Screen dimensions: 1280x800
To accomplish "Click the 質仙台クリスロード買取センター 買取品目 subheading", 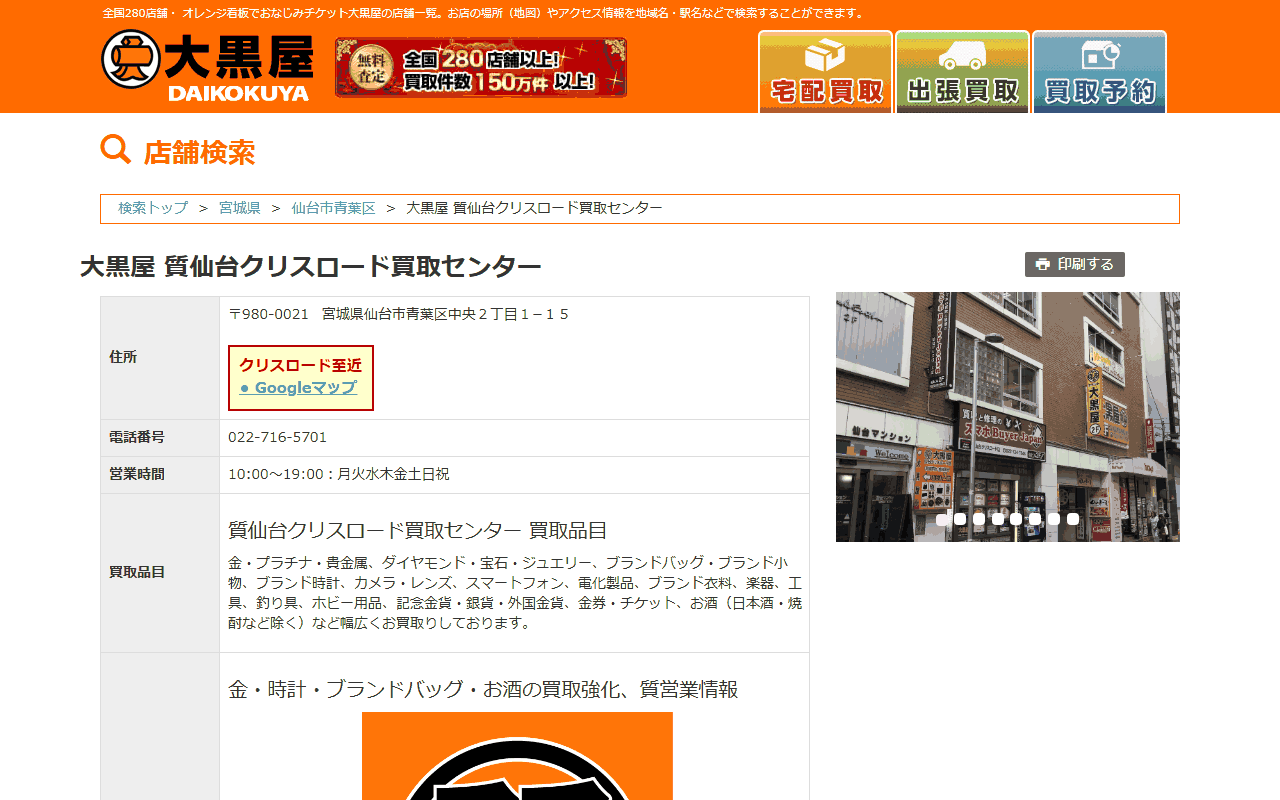I will pos(418,530).
